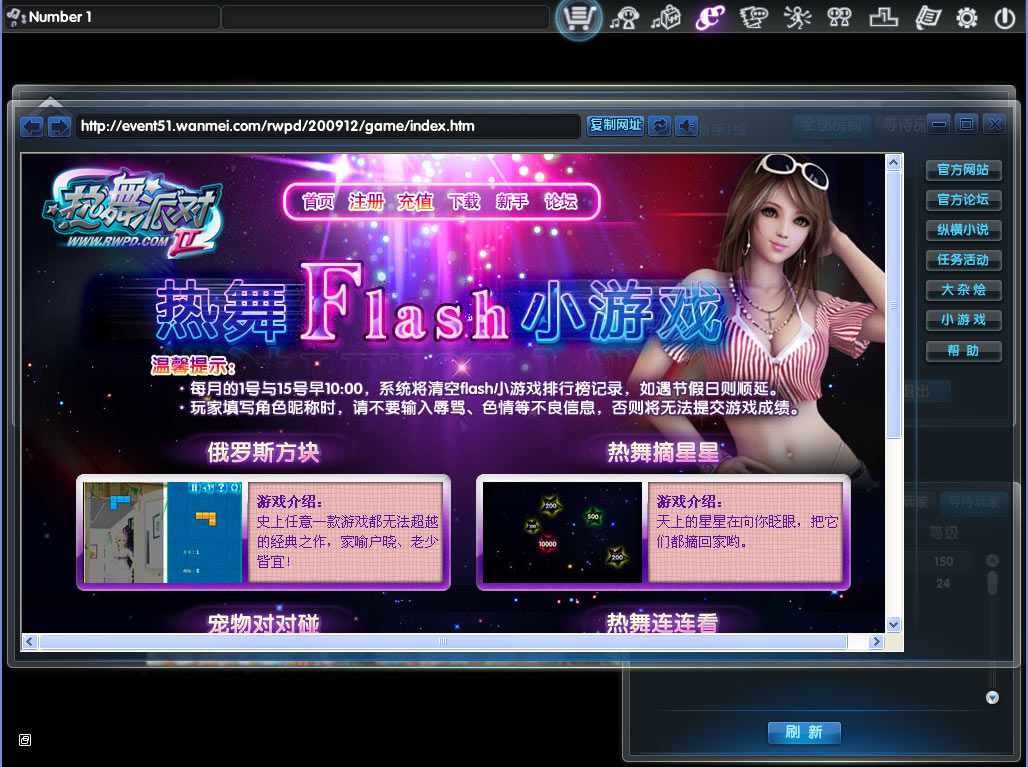Open the 宠物对对碰 game title
Screen dimensions: 1028x767
pos(263,623)
